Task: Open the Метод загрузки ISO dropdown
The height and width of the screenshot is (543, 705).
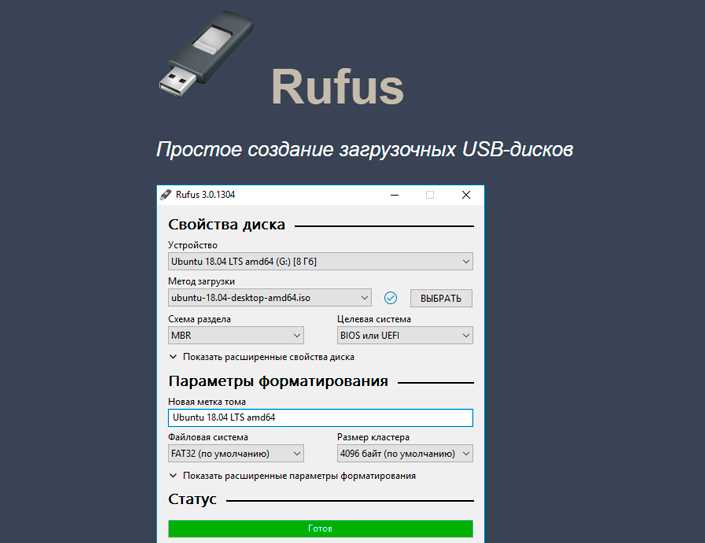Action: tap(270, 298)
